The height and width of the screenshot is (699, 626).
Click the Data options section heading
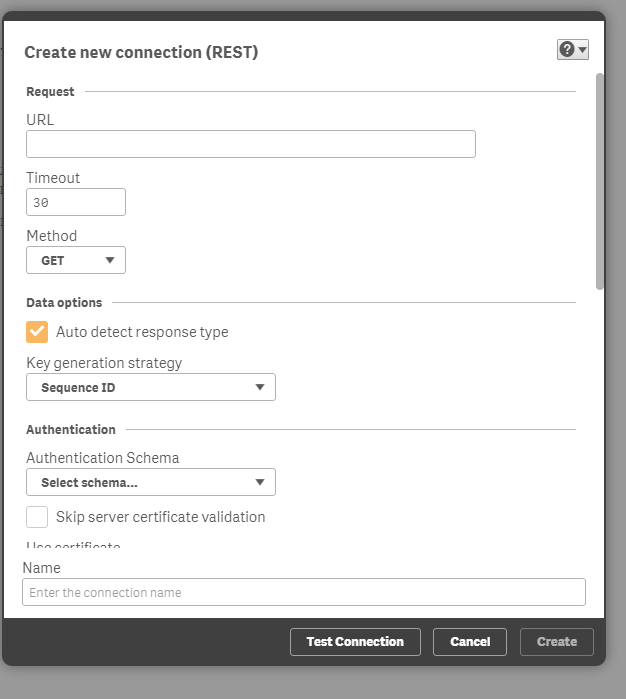point(64,302)
